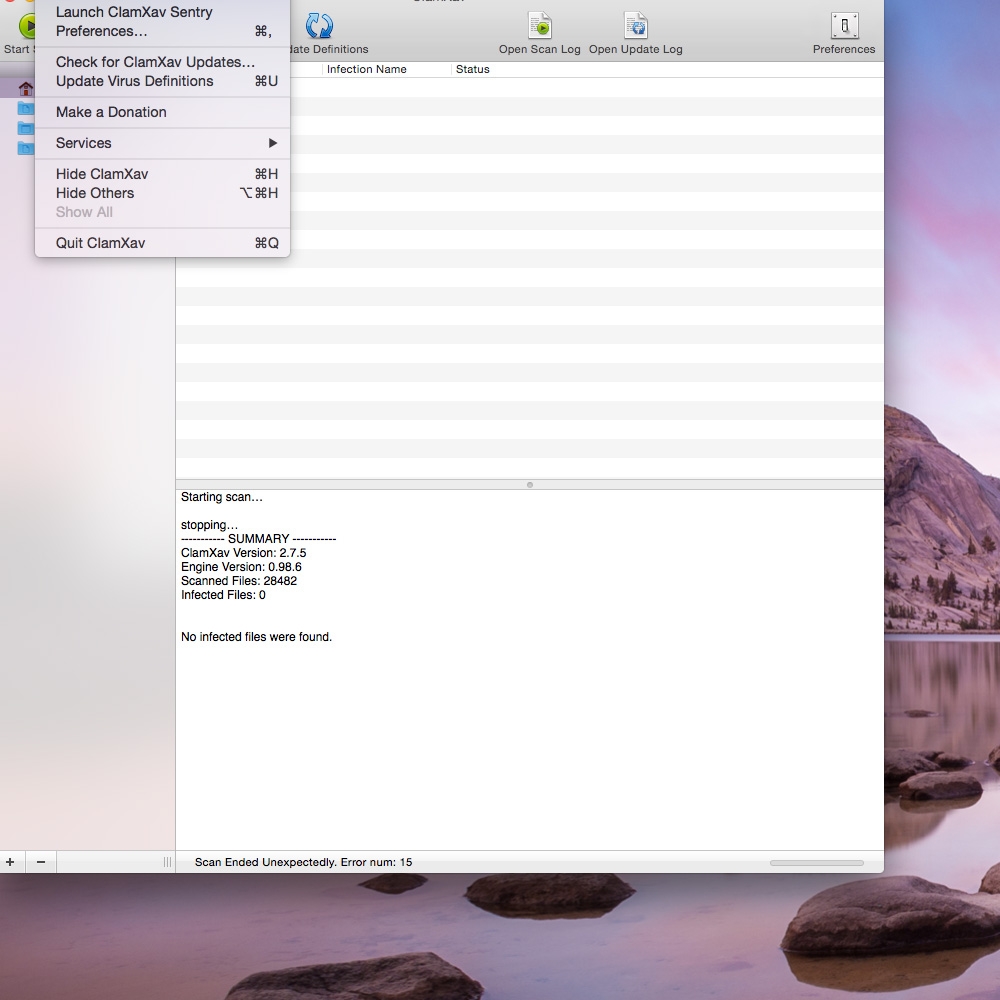Viewport: 1000px width, 1000px height.
Task: Select Update Virus Definitions in the menu
Action: coord(162,81)
